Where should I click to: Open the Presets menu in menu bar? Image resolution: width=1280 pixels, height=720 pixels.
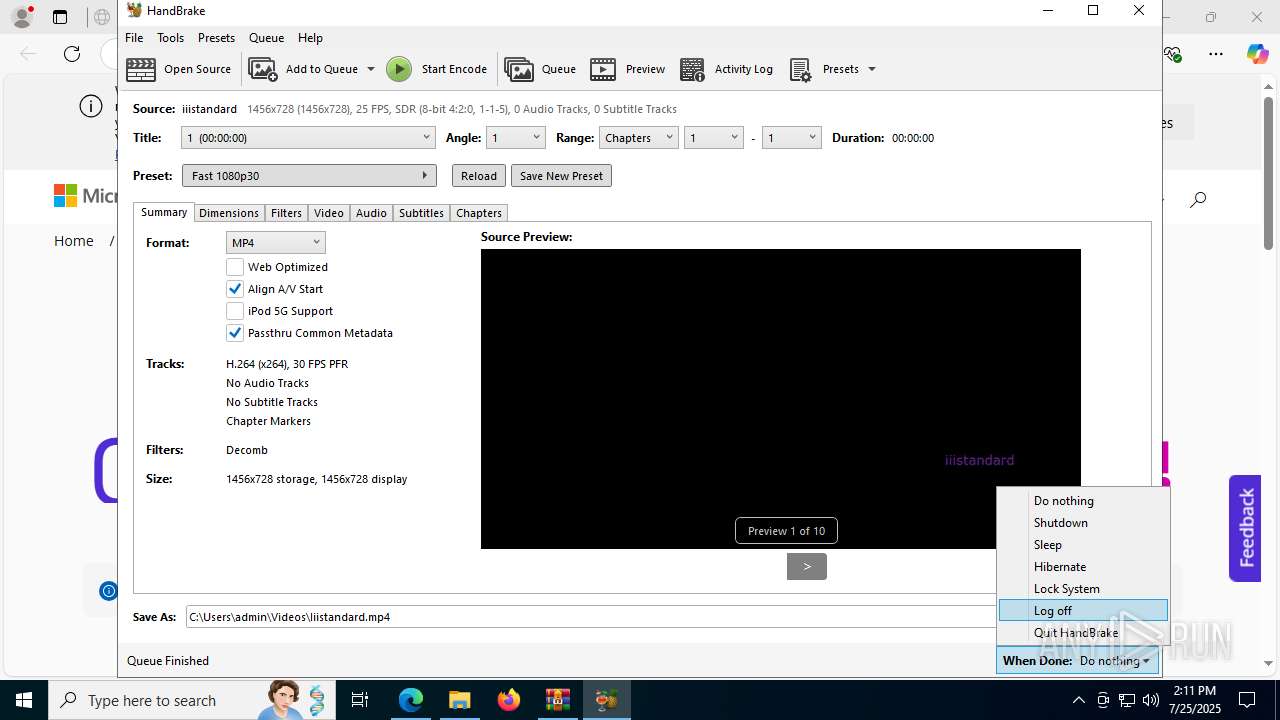tap(216, 38)
